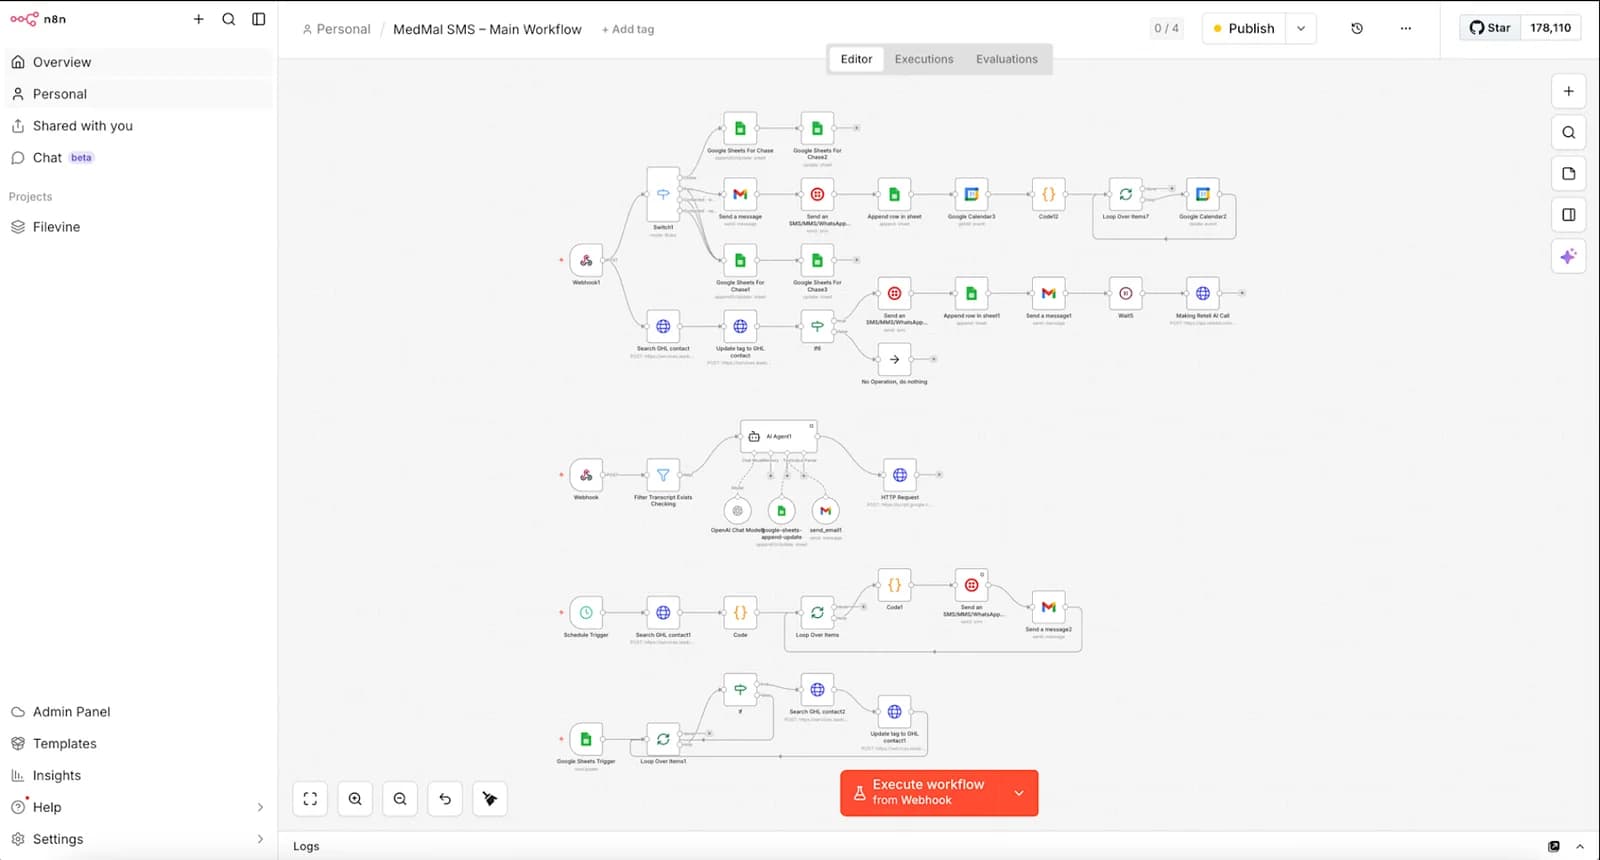The image size is (1600, 860).
Task: Zoom out of the canvas
Action: coord(400,798)
